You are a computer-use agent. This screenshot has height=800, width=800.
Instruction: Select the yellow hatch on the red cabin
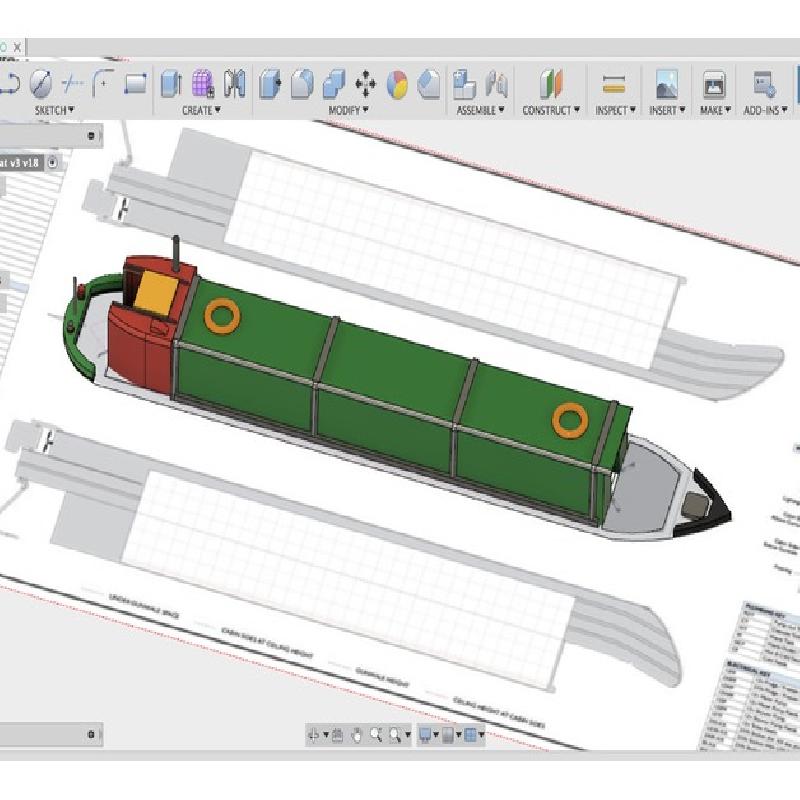click(x=157, y=293)
